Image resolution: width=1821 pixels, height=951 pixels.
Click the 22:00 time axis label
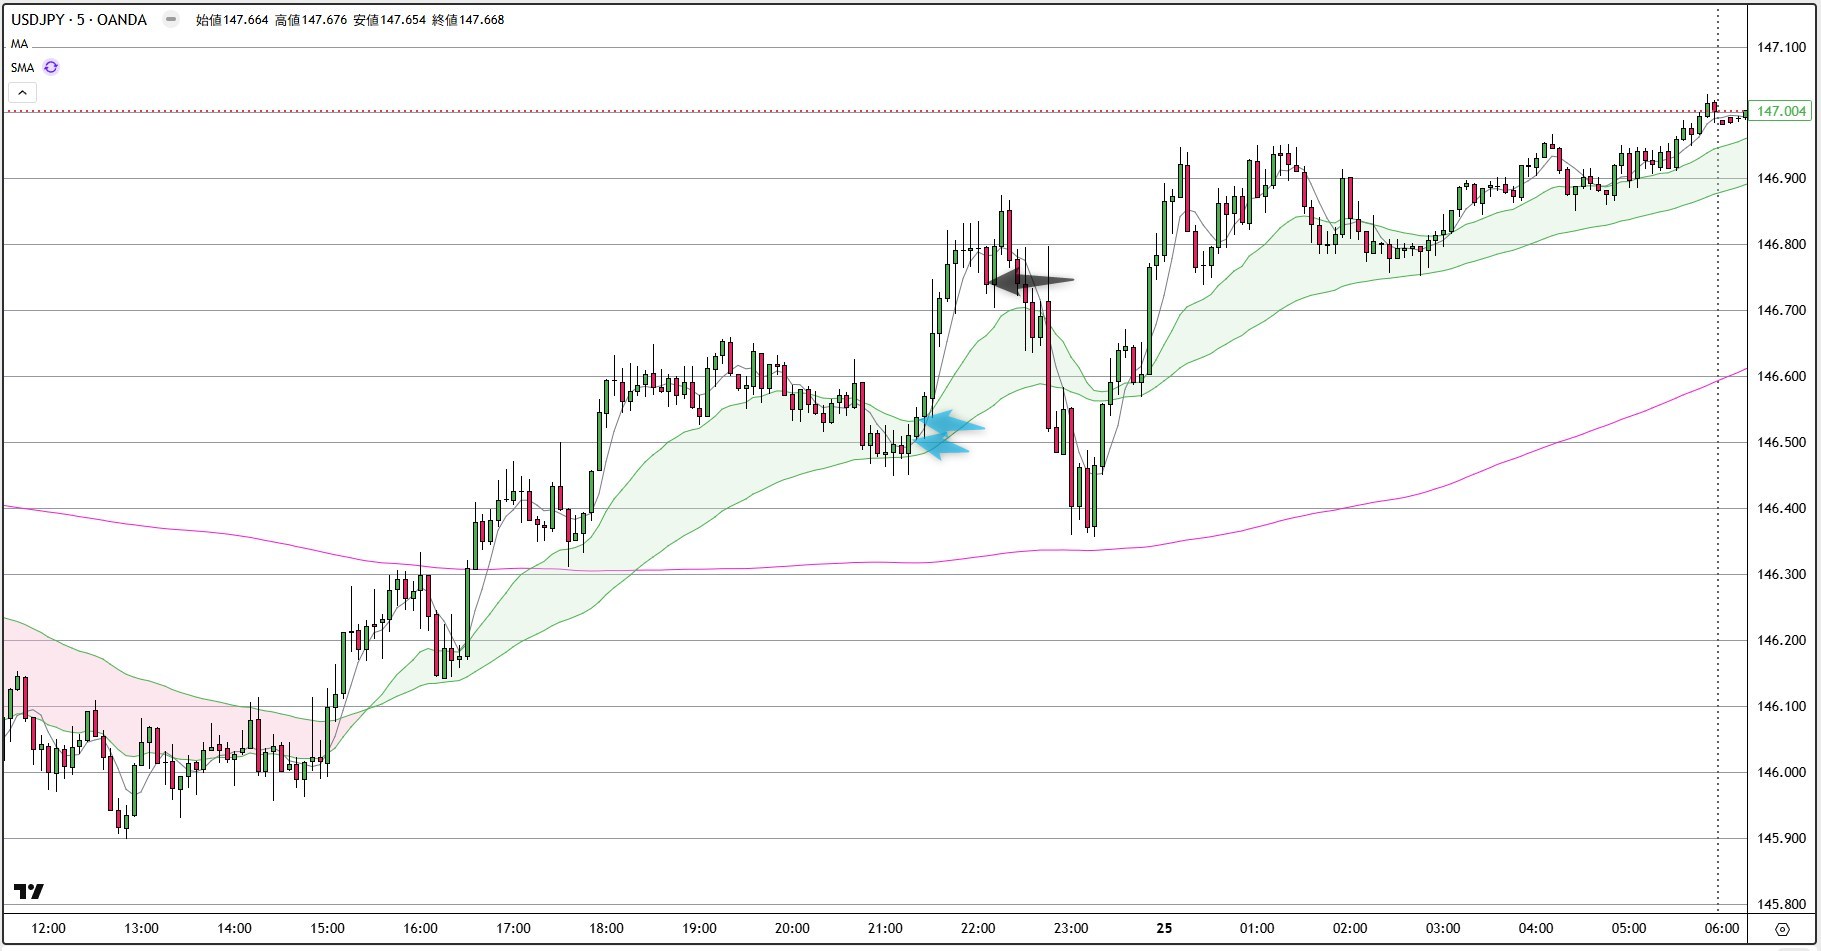(x=978, y=928)
